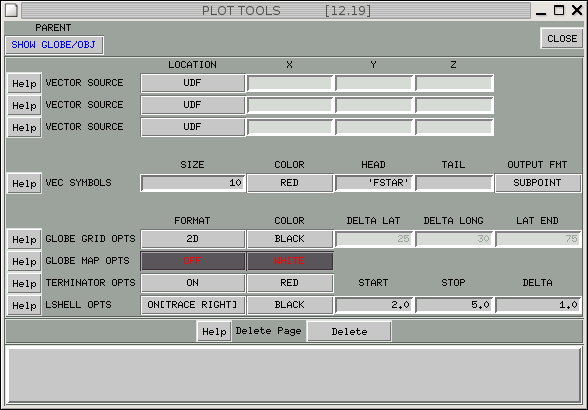588x410 pixels.
Task: Open Help for LSHELL OPTS
Action: (x=24, y=305)
